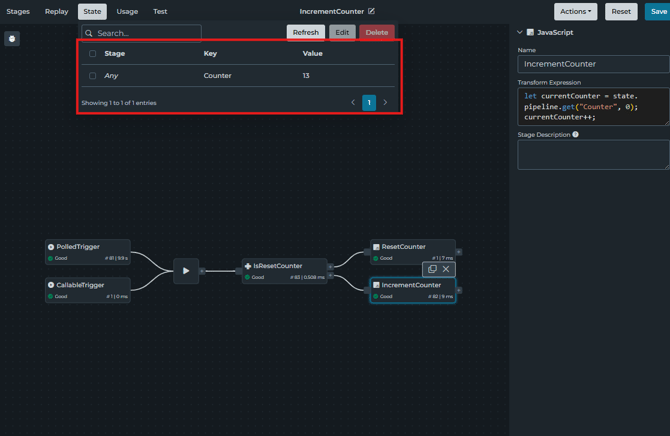The height and width of the screenshot is (436, 670).
Task: Sort by the Value column header
Action: [x=312, y=53]
